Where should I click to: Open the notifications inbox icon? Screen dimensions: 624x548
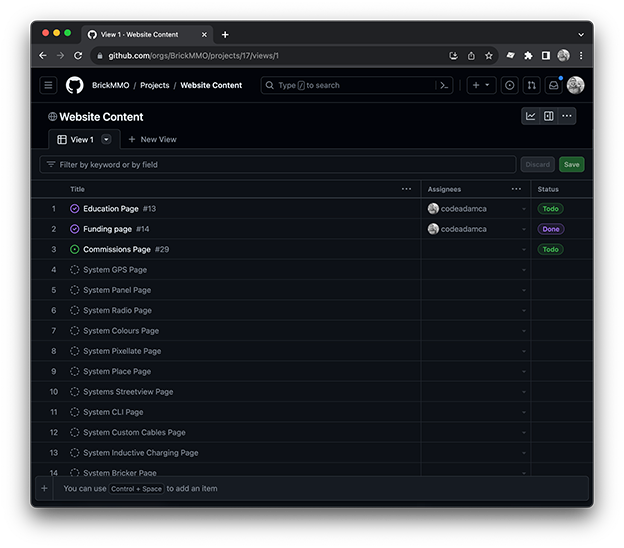[553, 85]
